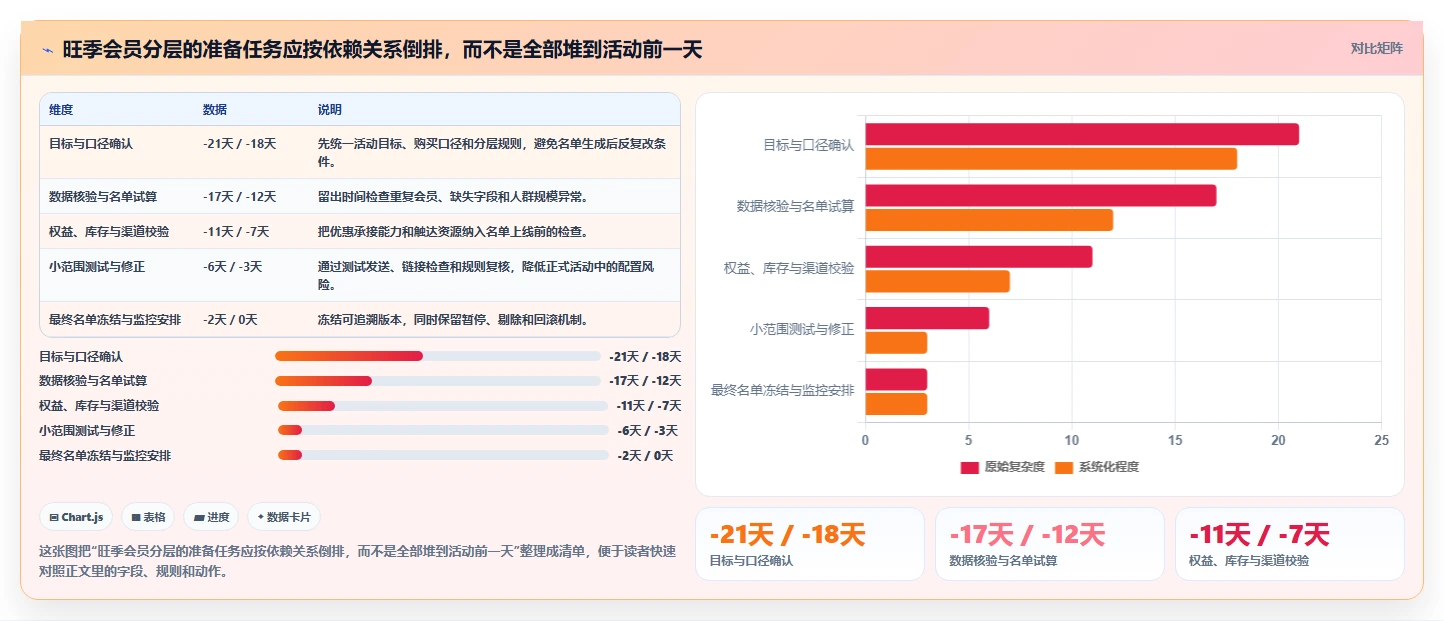Click progress value -6天 / -3天
1444x621 pixels.
[647, 430]
